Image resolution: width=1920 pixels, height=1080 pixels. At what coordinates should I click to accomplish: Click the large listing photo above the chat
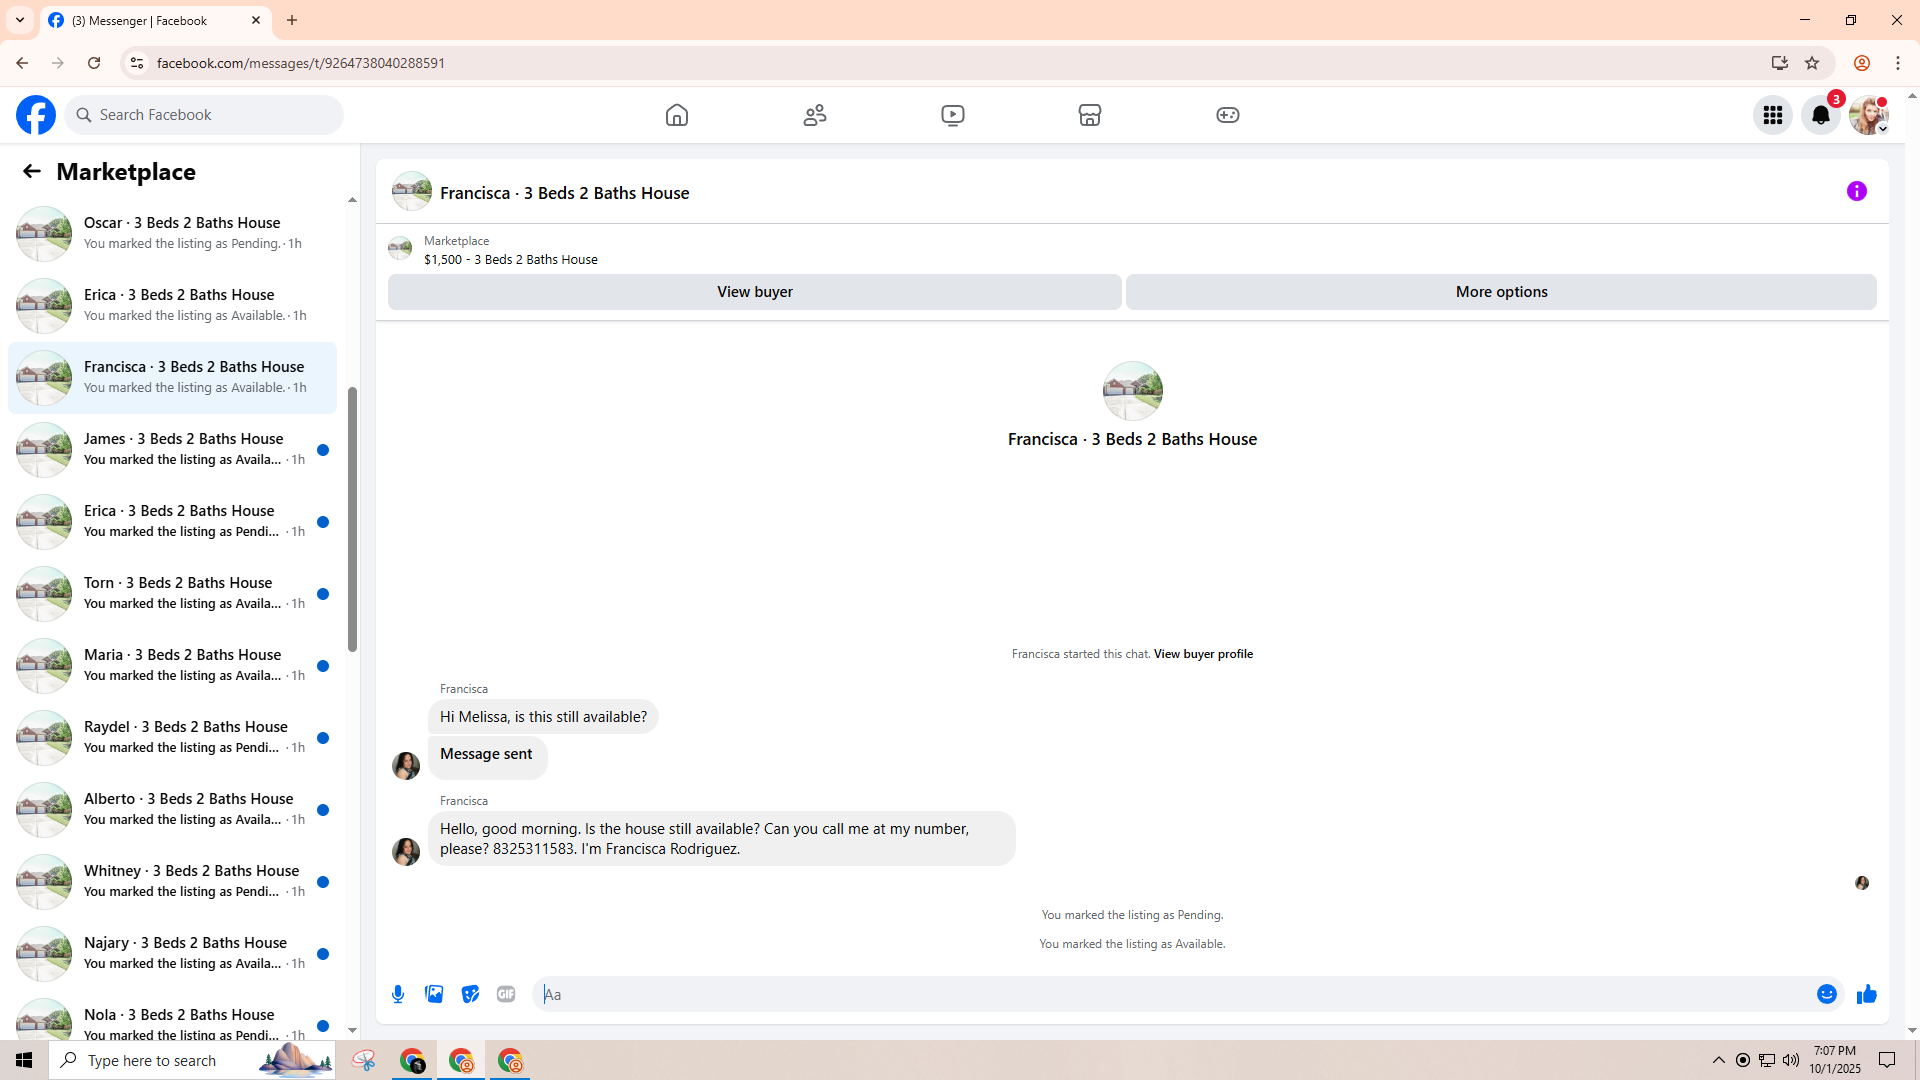pyautogui.click(x=1132, y=391)
